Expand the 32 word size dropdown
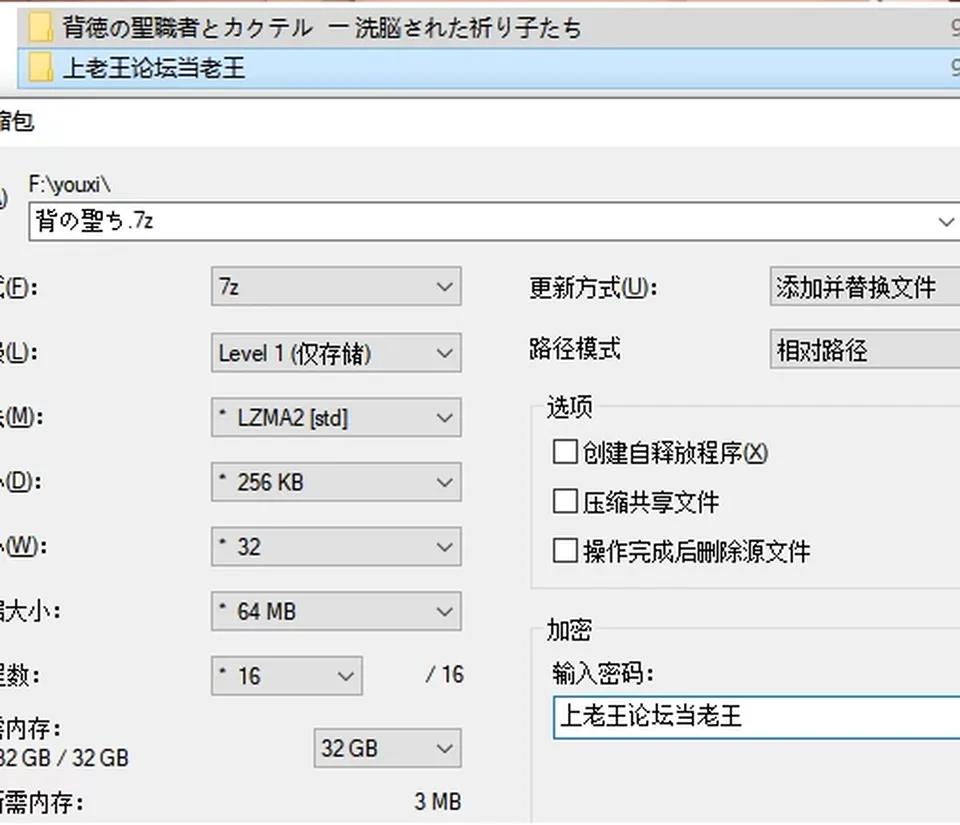 tap(336, 547)
